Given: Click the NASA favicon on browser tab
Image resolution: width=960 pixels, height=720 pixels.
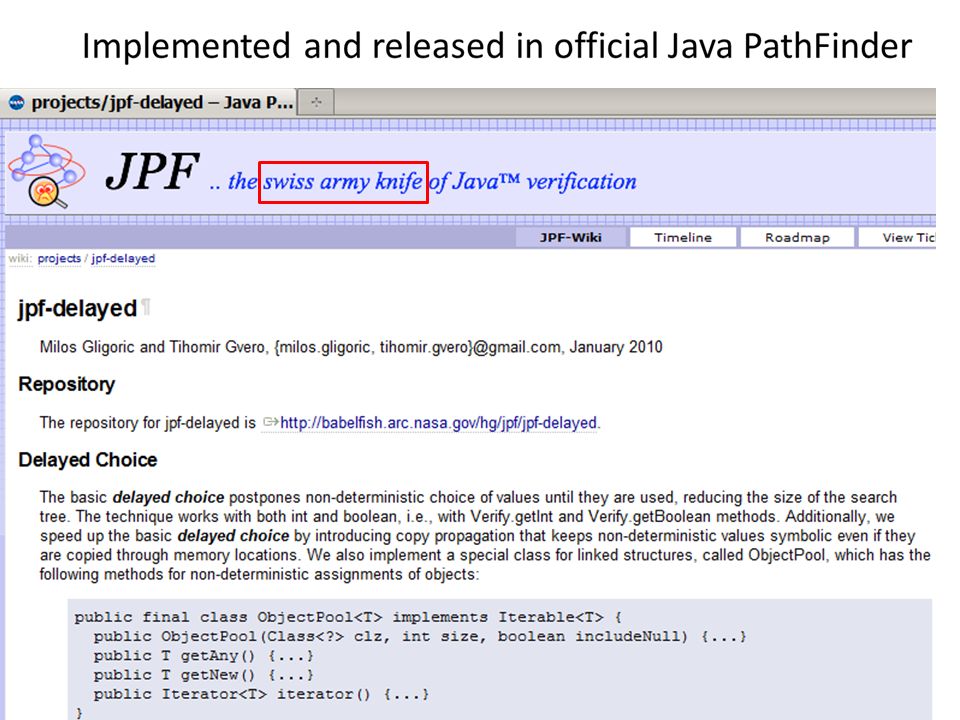Looking at the screenshot, I should (x=17, y=102).
